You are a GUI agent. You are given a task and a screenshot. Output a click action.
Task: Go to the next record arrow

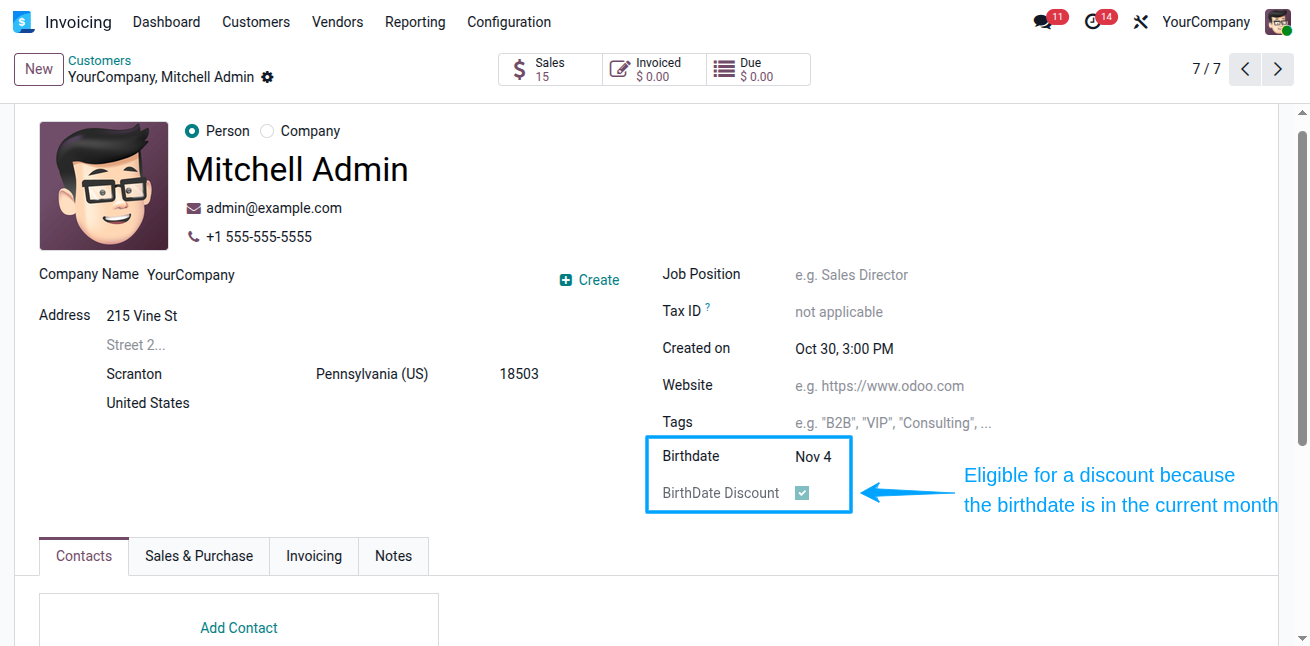click(1277, 69)
